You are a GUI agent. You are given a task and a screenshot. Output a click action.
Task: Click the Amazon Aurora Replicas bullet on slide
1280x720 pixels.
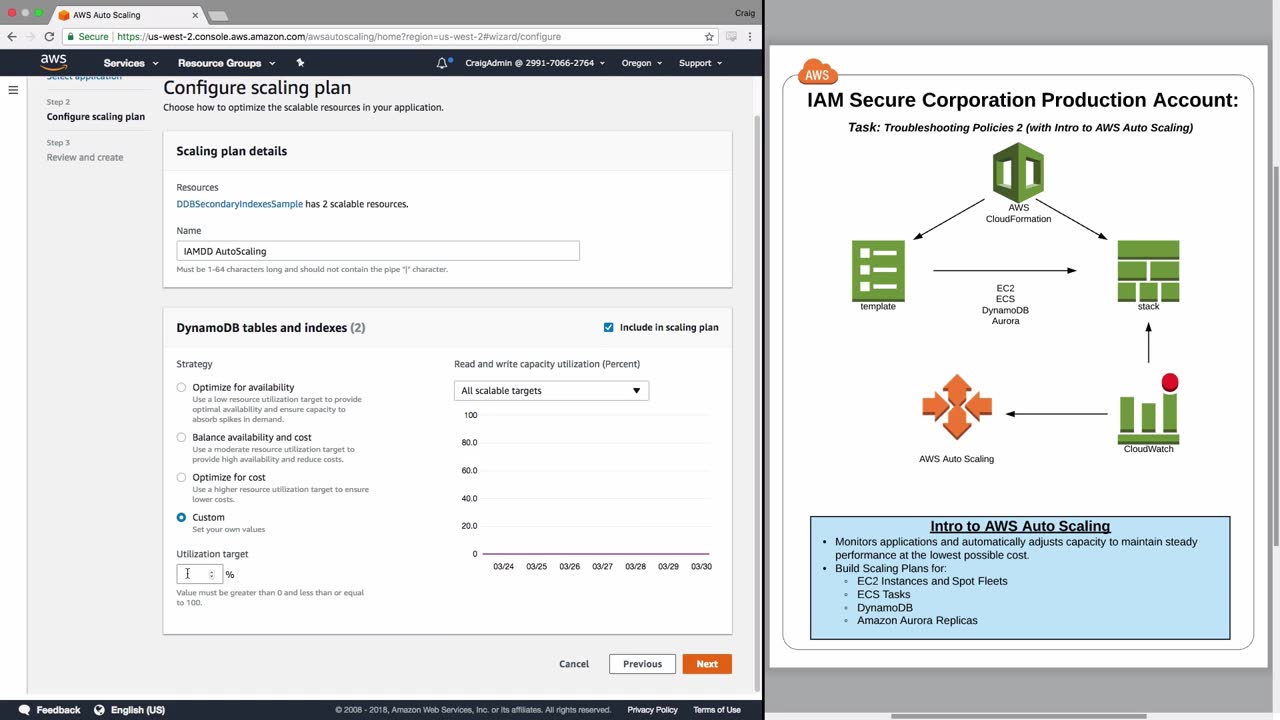pyautogui.click(x=917, y=620)
